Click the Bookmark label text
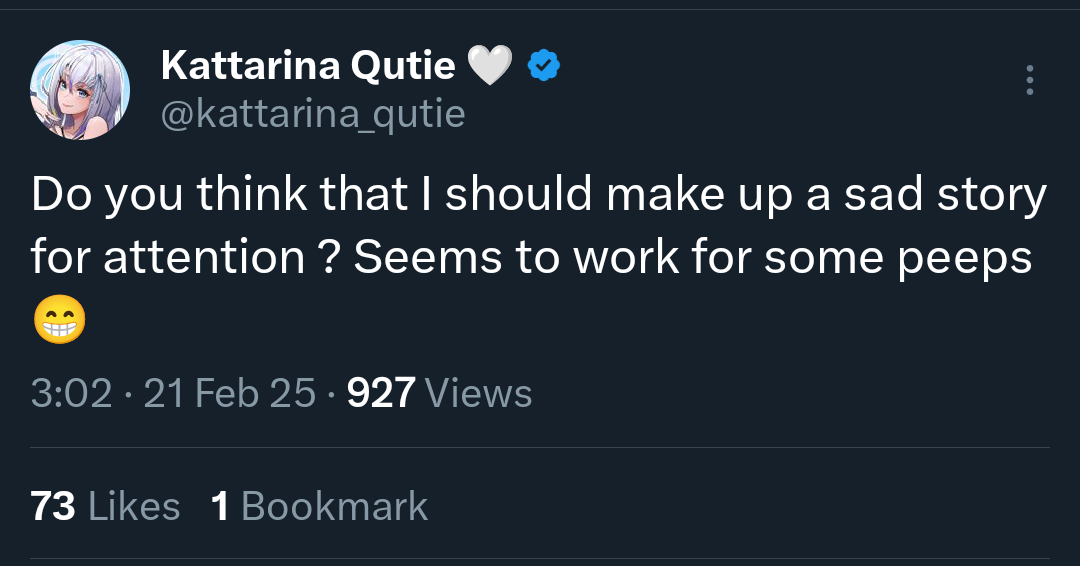 pos(334,506)
